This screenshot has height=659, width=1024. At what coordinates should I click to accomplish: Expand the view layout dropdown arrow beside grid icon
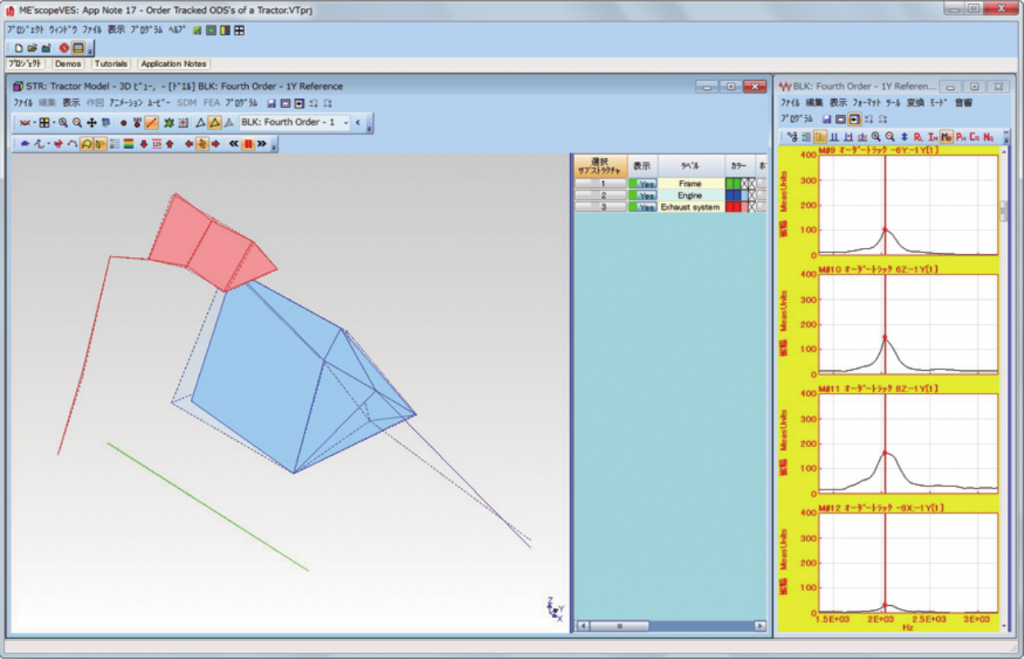54,123
